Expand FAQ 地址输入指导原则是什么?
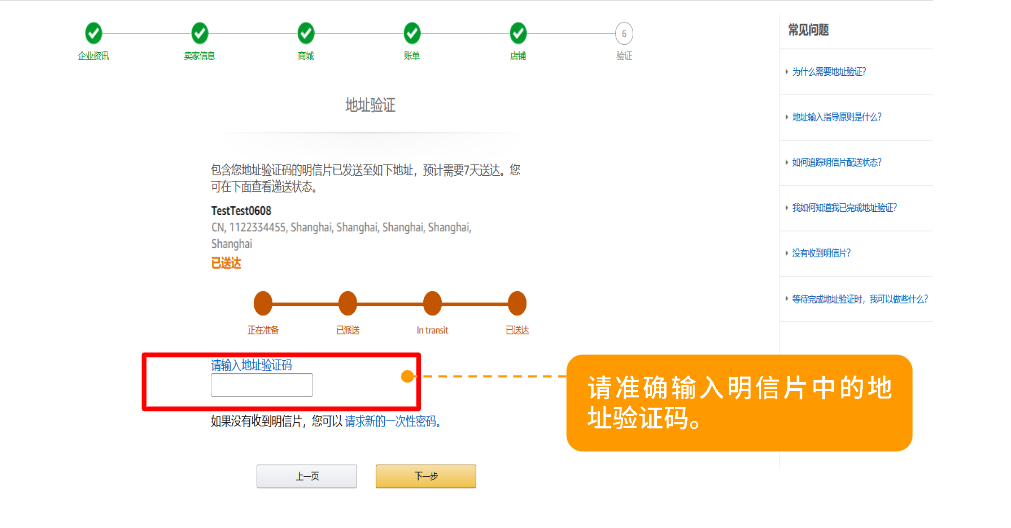The height and width of the screenshot is (528, 1011). coord(836,117)
